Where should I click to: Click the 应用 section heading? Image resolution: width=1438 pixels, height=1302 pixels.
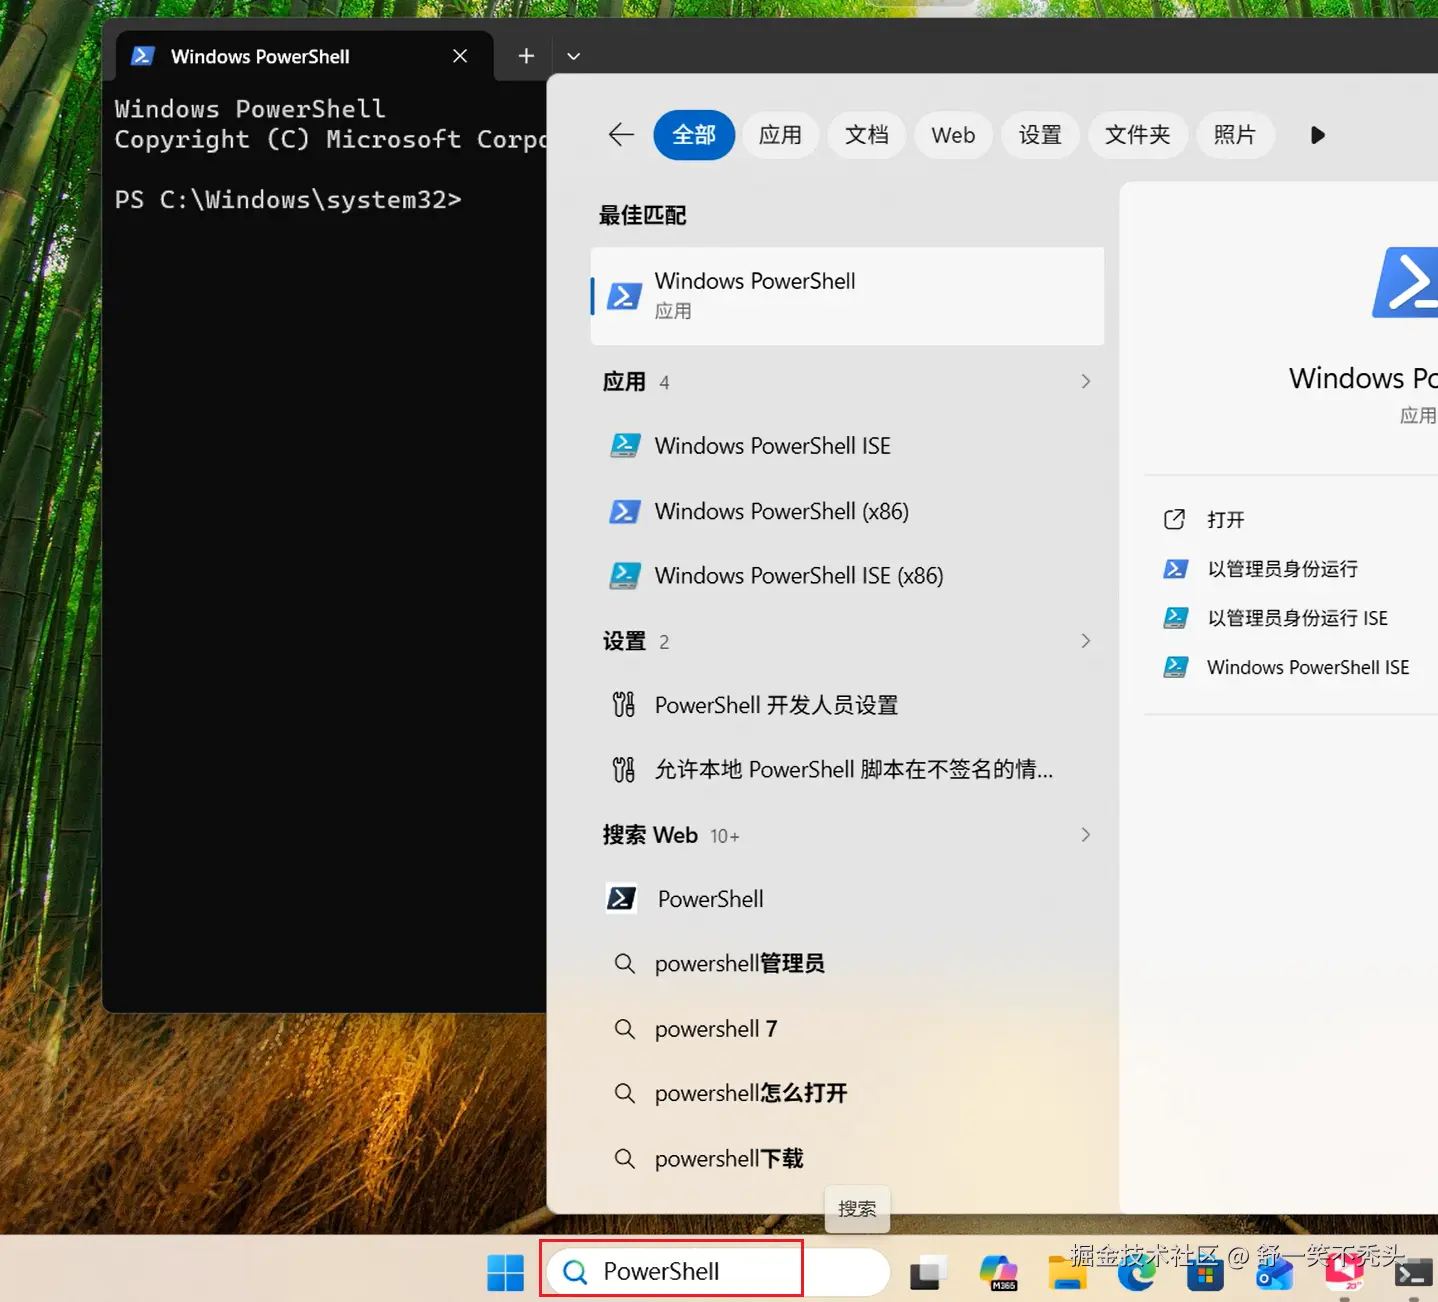[624, 381]
